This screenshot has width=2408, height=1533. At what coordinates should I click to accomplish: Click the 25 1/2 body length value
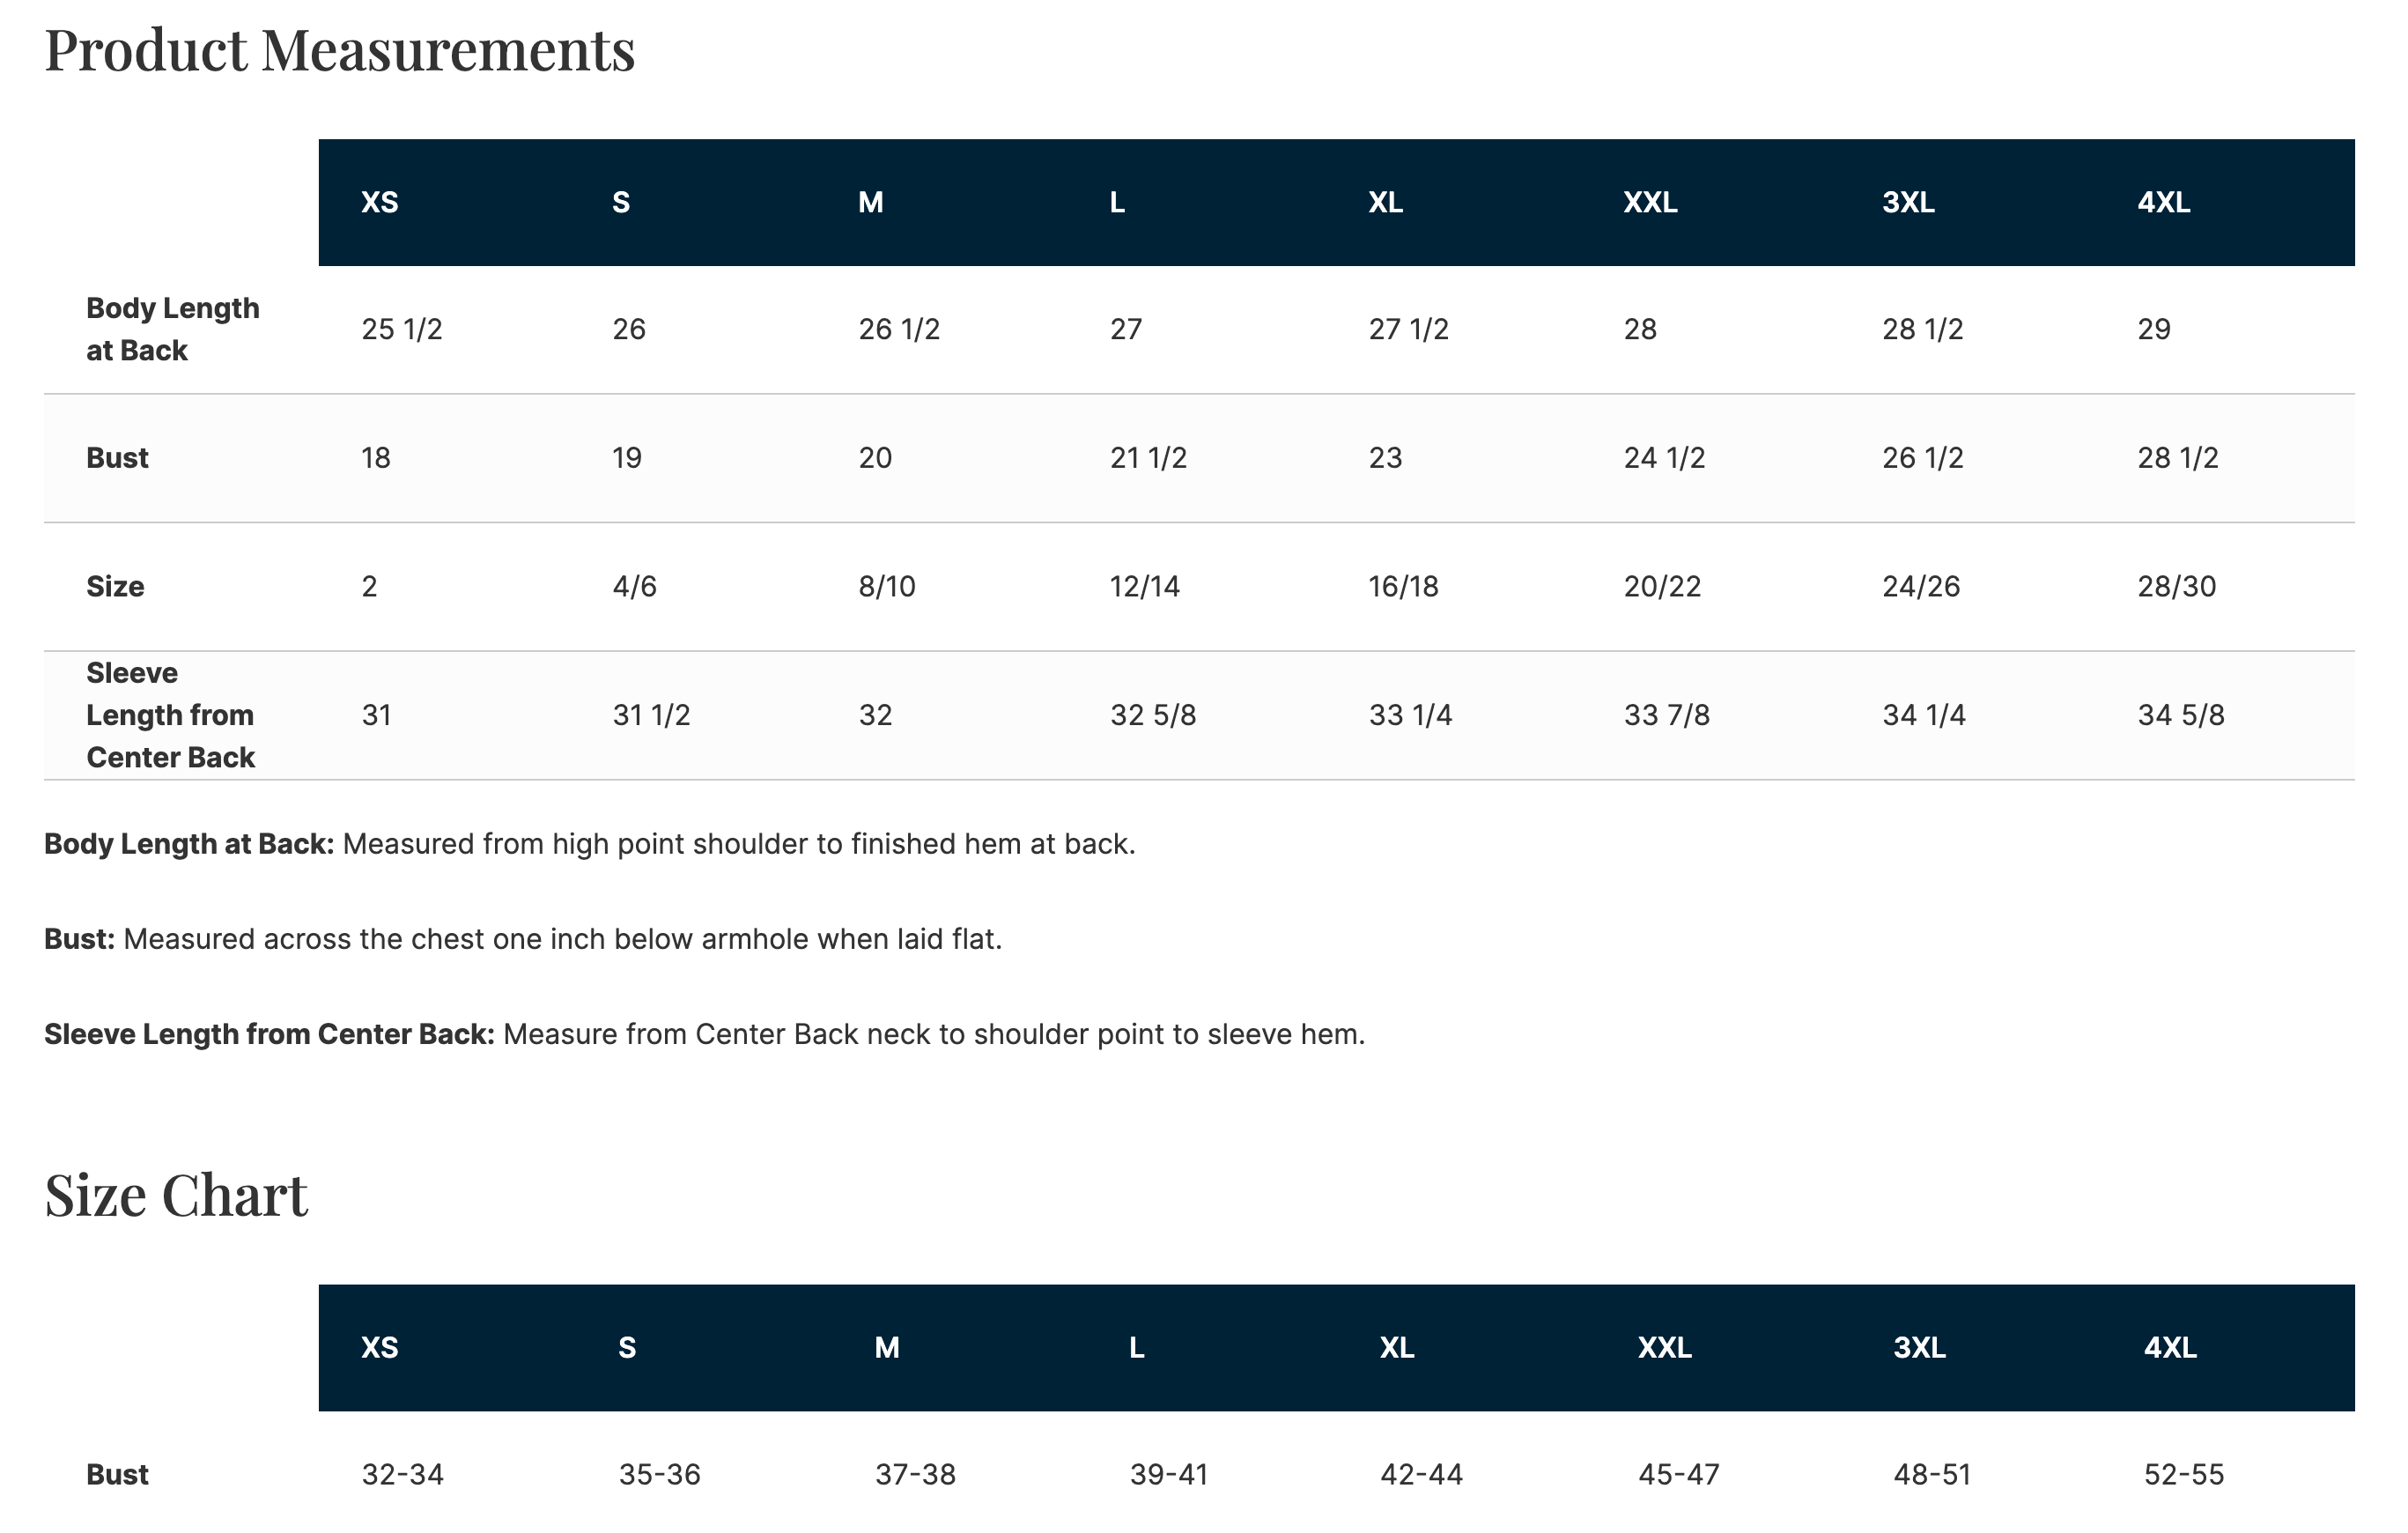click(402, 329)
